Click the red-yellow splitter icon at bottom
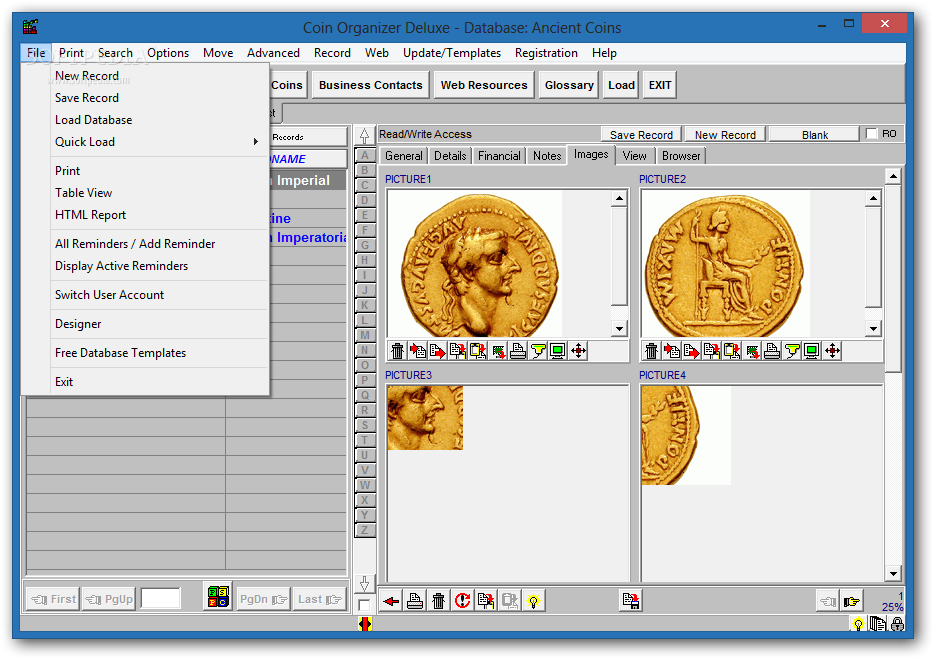This screenshot has width=934, height=659. coord(365,624)
